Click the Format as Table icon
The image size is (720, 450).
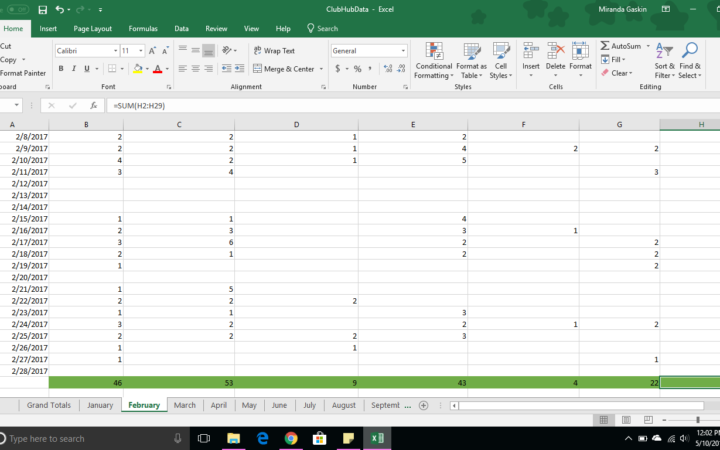(x=471, y=60)
